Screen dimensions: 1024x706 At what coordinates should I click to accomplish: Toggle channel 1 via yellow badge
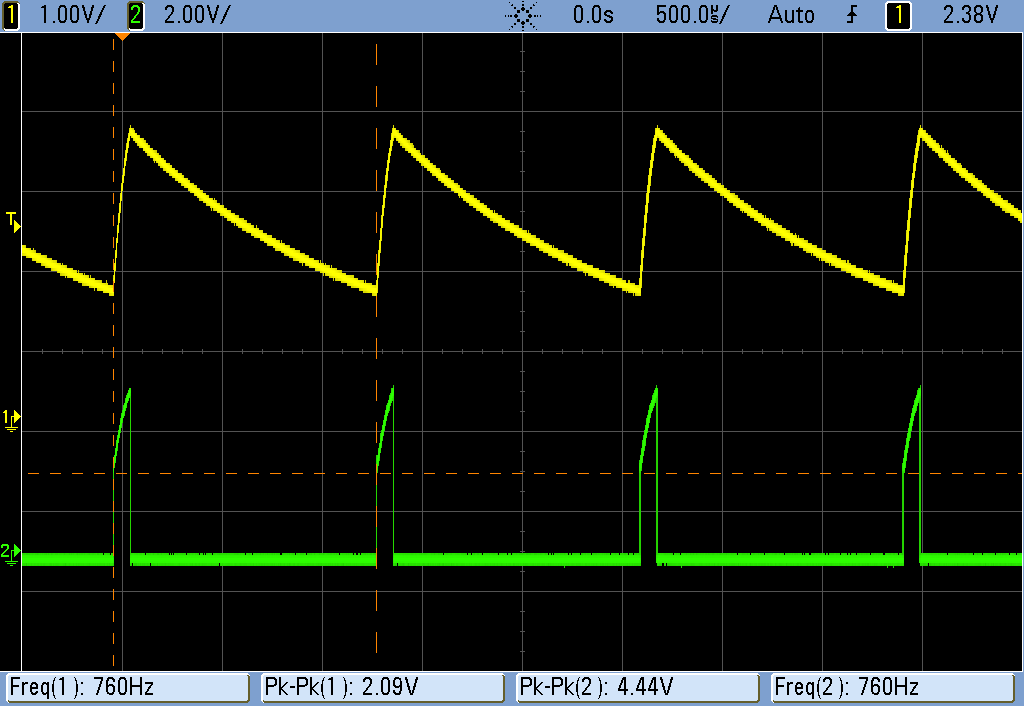(x=10, y=15)
